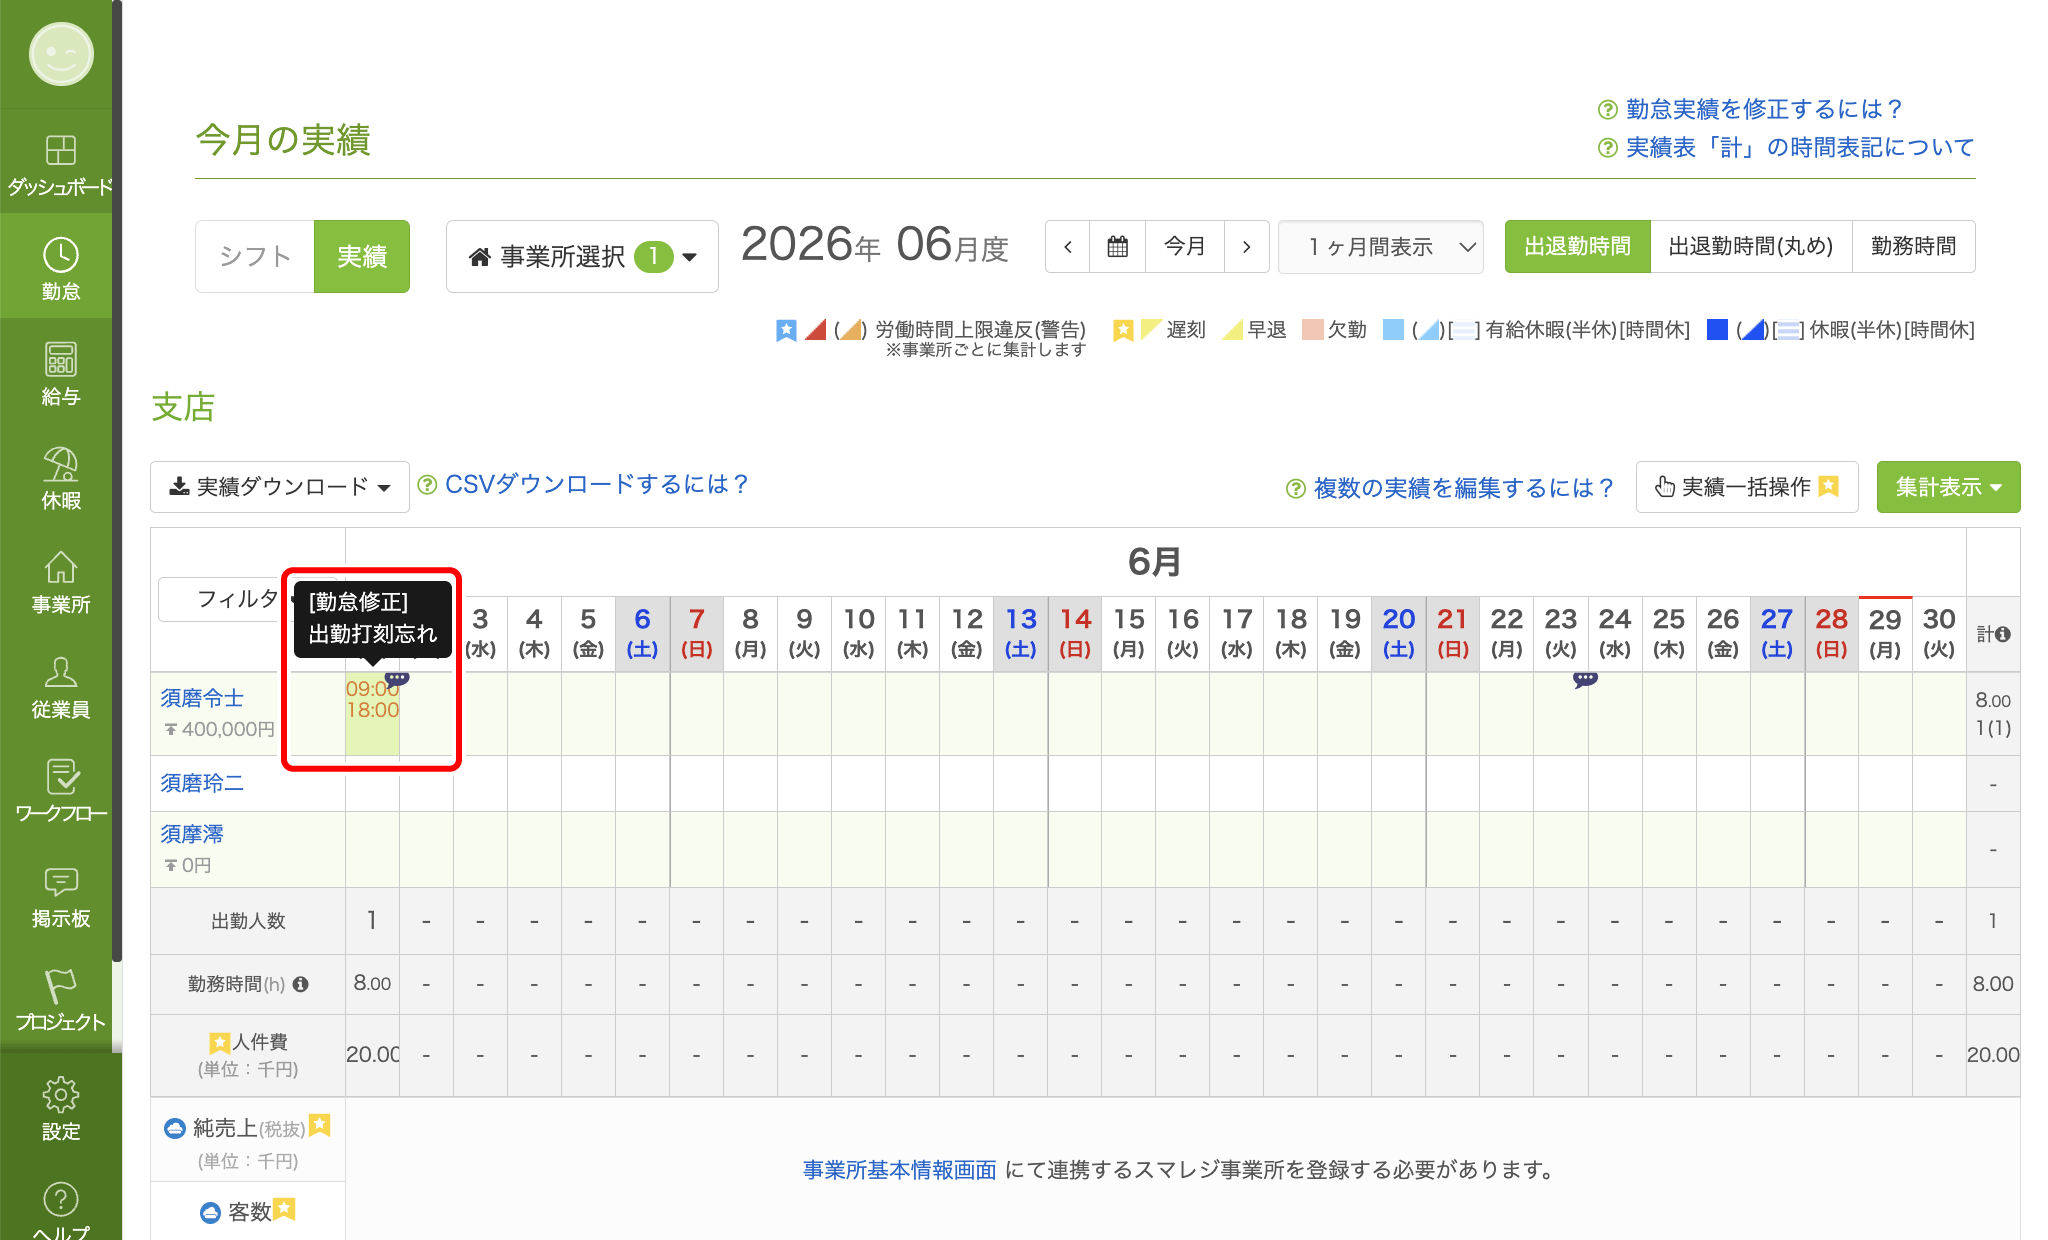
Task: Open the 休暇 leave section
Action: tap(61, 478)
